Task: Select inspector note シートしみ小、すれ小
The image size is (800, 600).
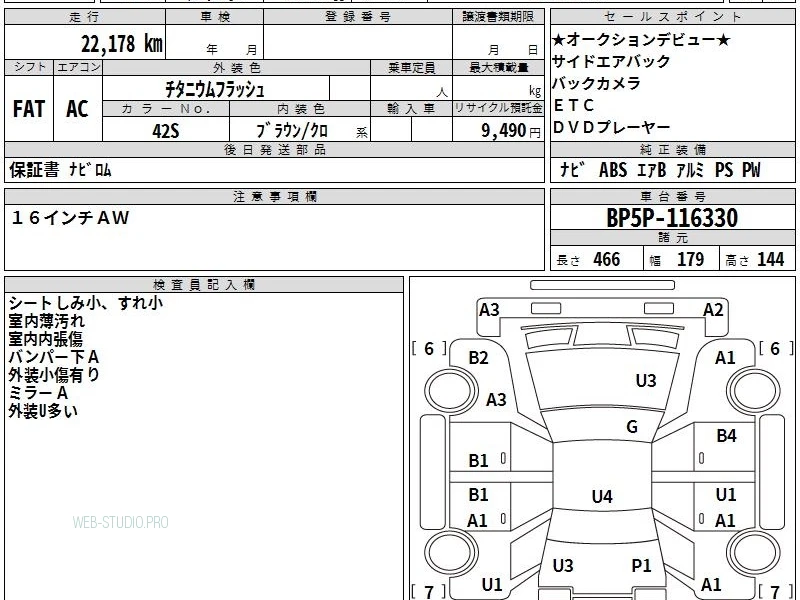Action: point(85,303)
